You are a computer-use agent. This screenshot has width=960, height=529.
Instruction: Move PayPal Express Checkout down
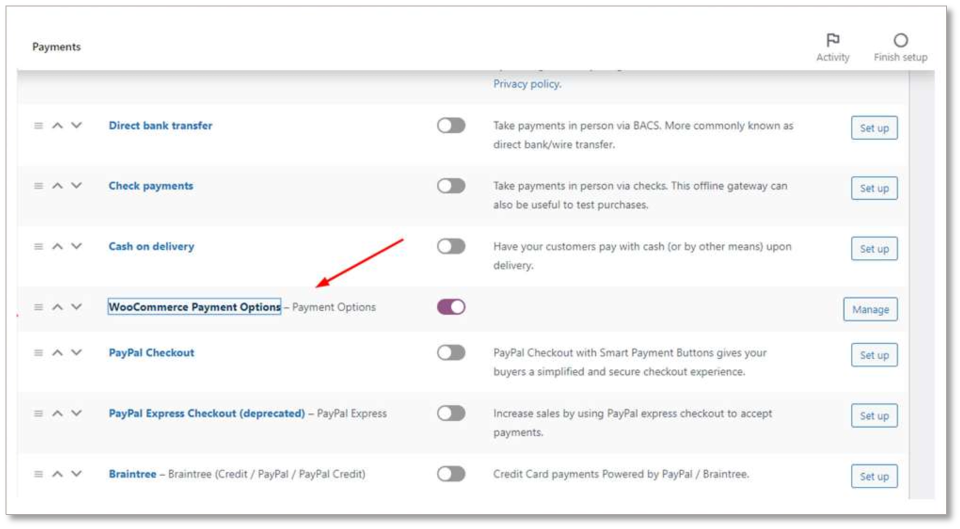[x=77, y=413]
